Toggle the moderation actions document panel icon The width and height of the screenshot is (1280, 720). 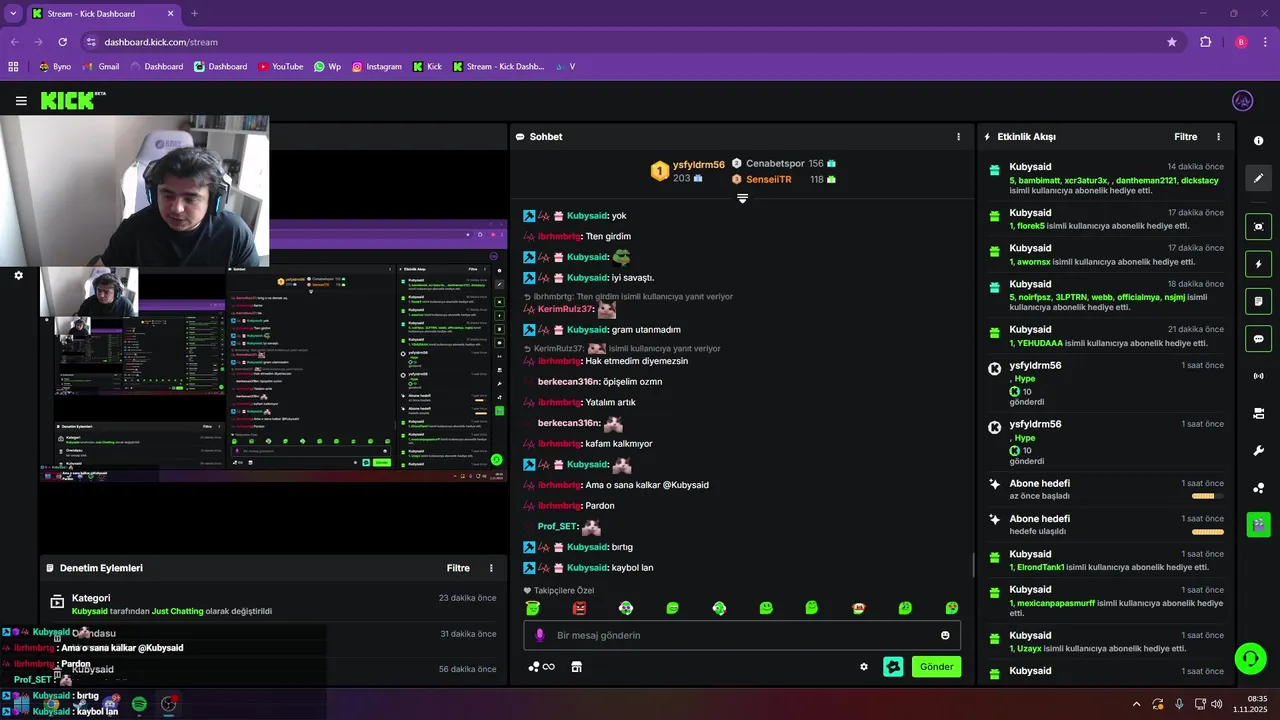tap(1258, 301)
